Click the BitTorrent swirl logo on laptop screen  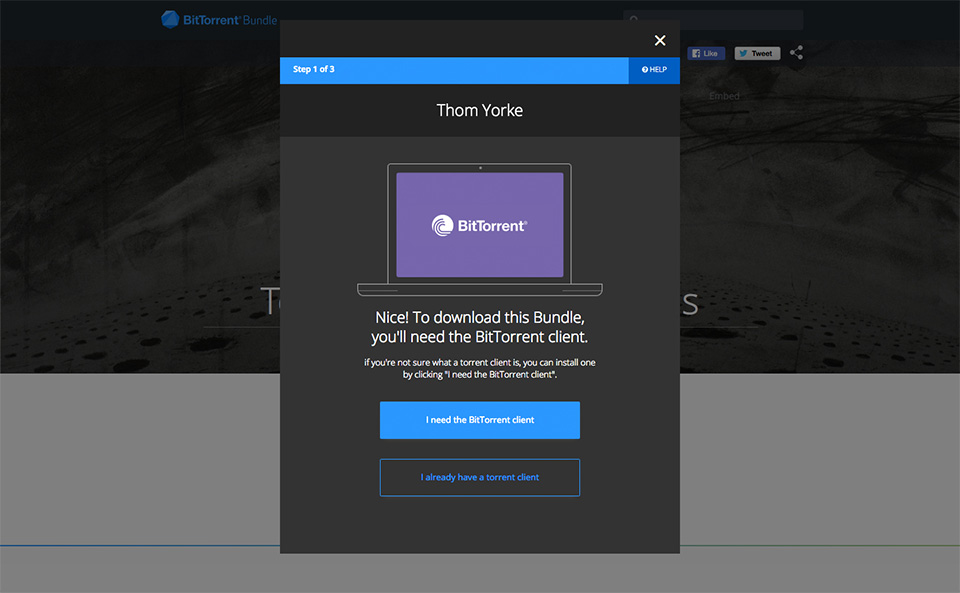click(x=441, y=226)
